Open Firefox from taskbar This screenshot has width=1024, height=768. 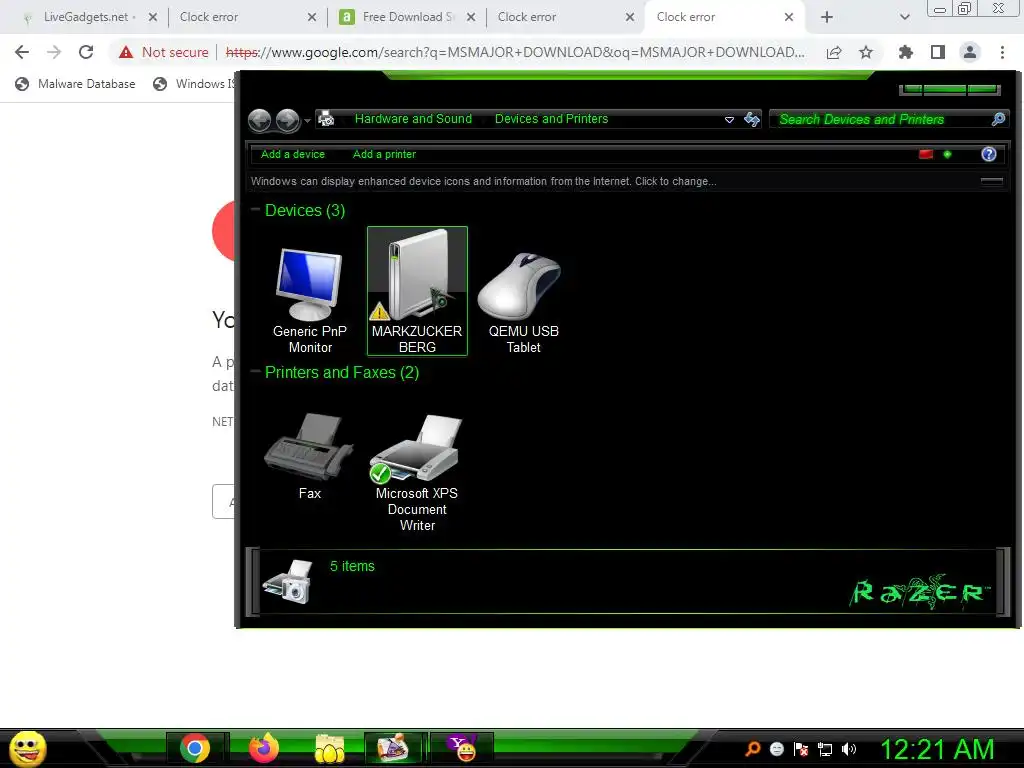point(263,748)
